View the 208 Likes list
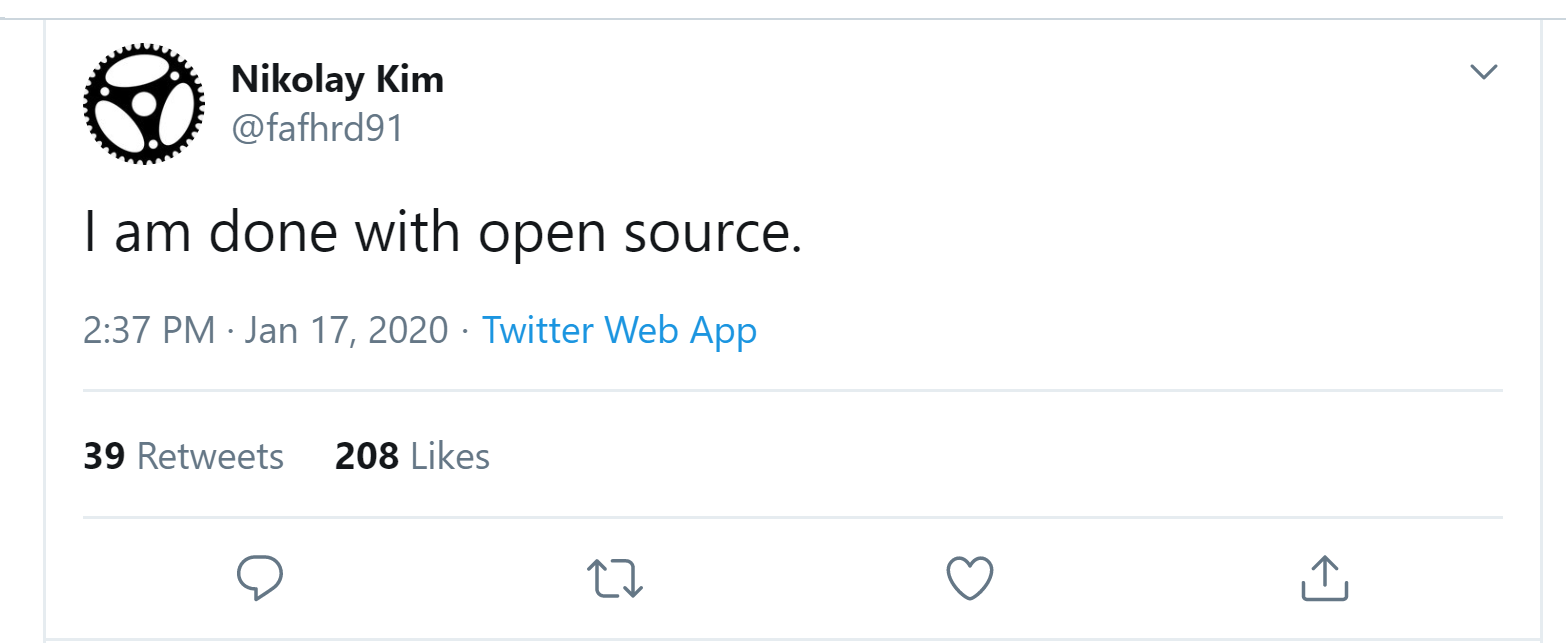 pyautogui.click(x=411, y=456)
